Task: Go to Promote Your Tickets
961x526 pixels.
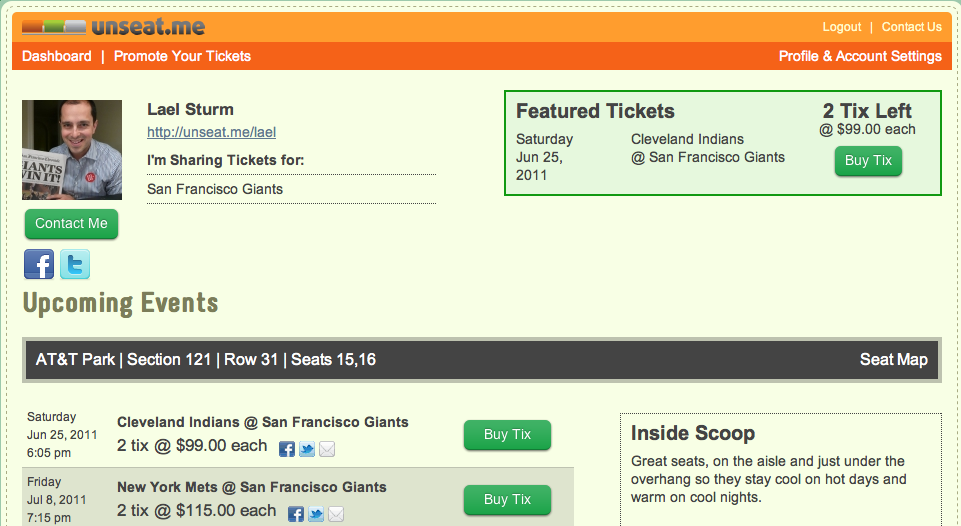Action: coord(182,56)
